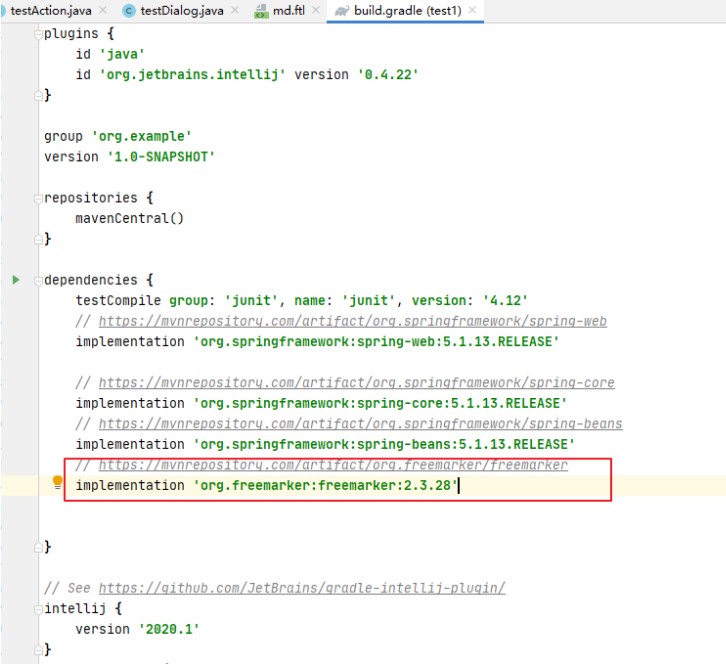Open the md.ftl editor tab
726x666 pixels.
288,10
